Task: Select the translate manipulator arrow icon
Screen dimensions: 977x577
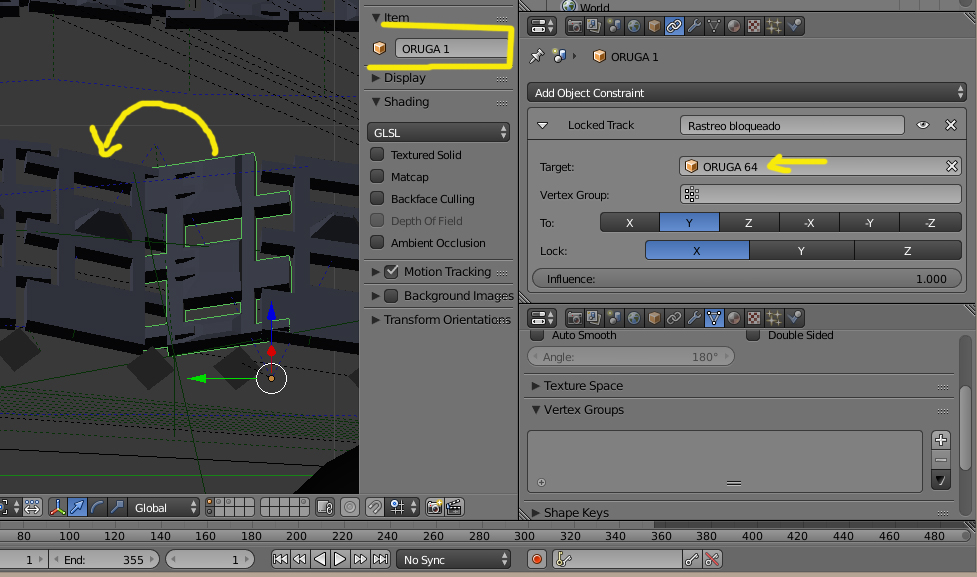Action: coord(77,507)
